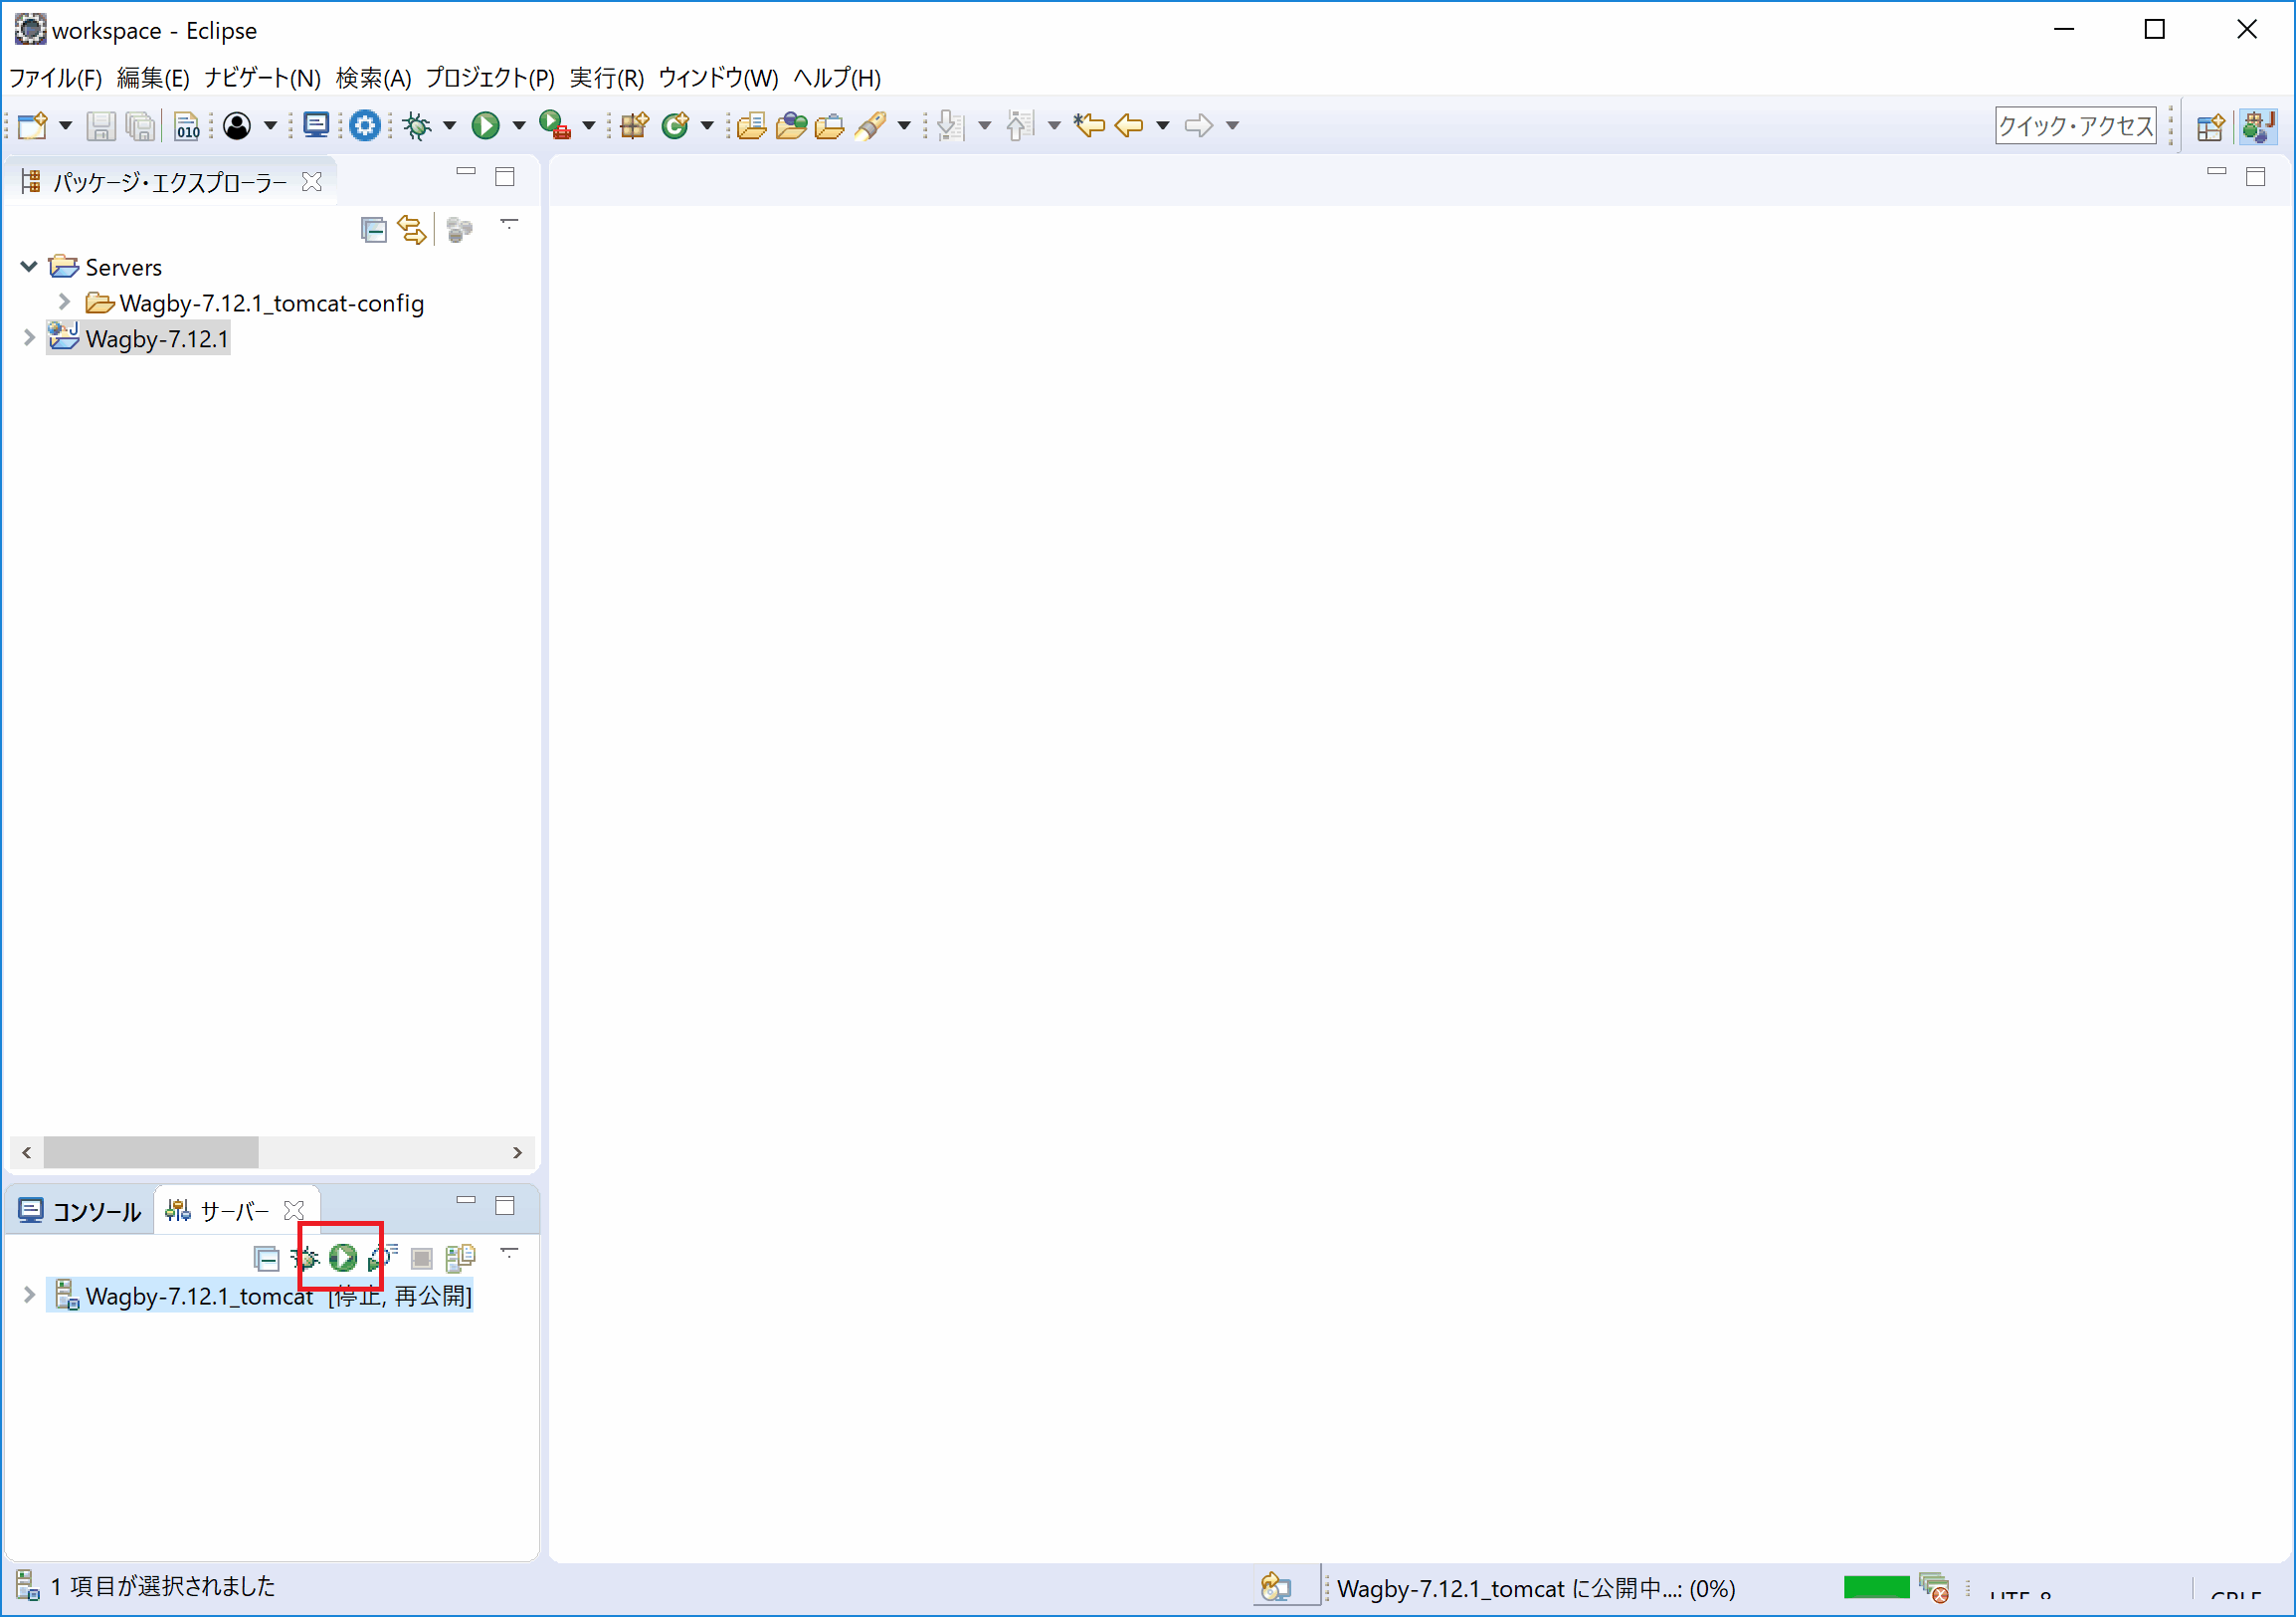Click the New Java Class icon
This screenshot has width=2296, height=1617.
[676, 126]
